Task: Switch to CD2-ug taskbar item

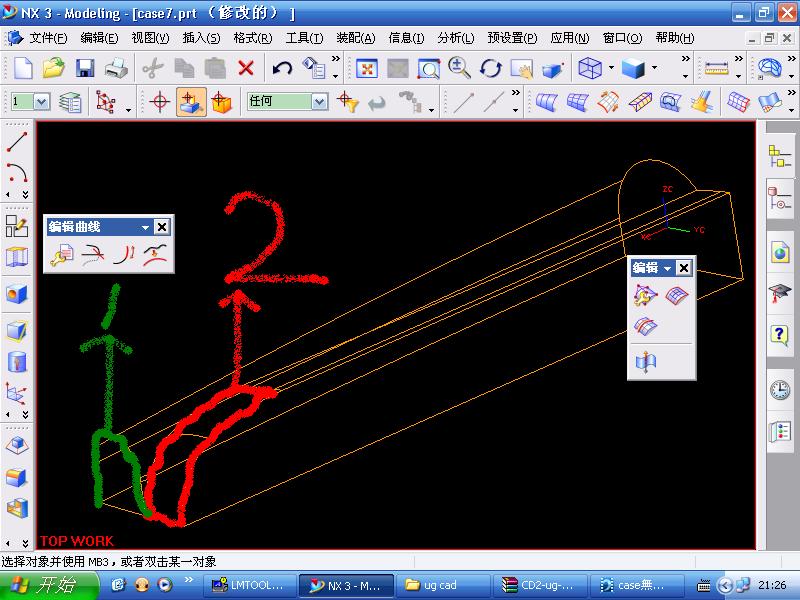Action: 539,585
